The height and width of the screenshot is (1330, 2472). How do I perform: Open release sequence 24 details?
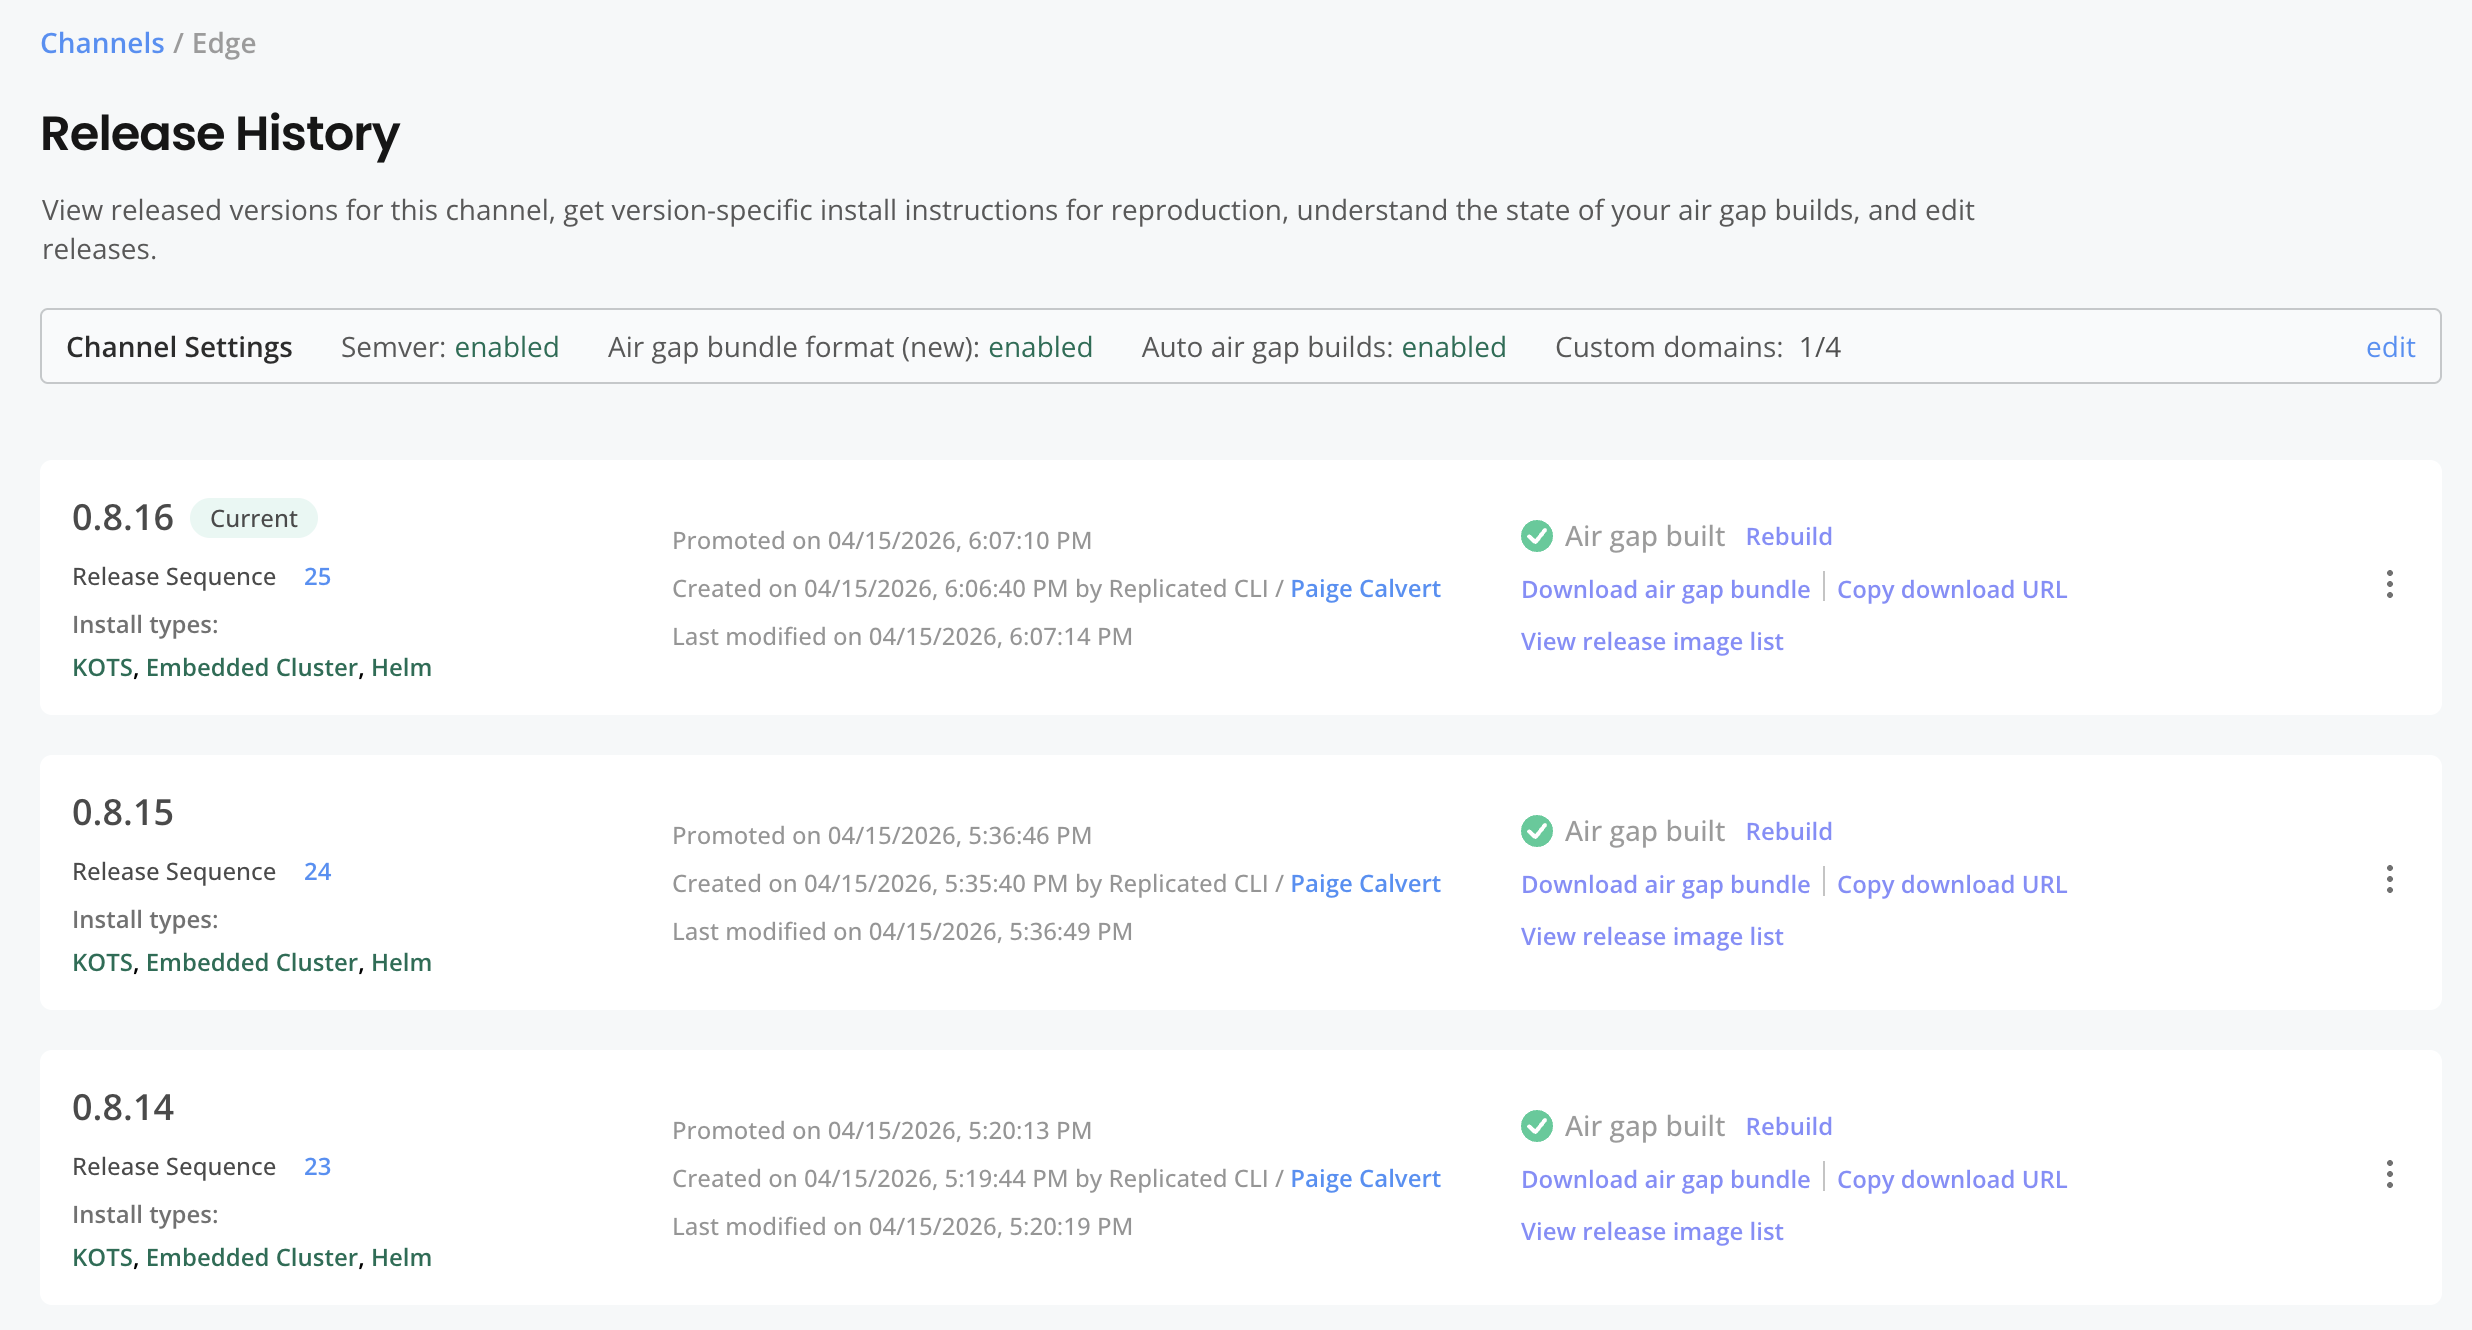point(317,871)
